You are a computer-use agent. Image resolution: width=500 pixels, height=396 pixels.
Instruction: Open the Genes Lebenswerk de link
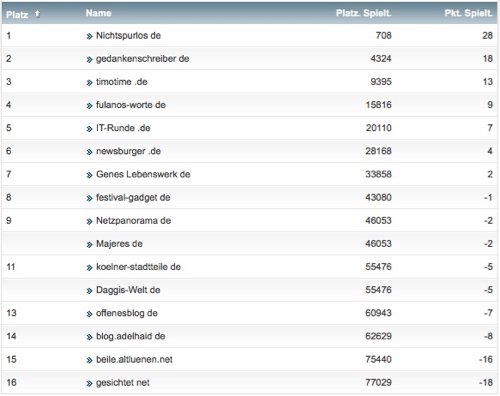(143, 174)
